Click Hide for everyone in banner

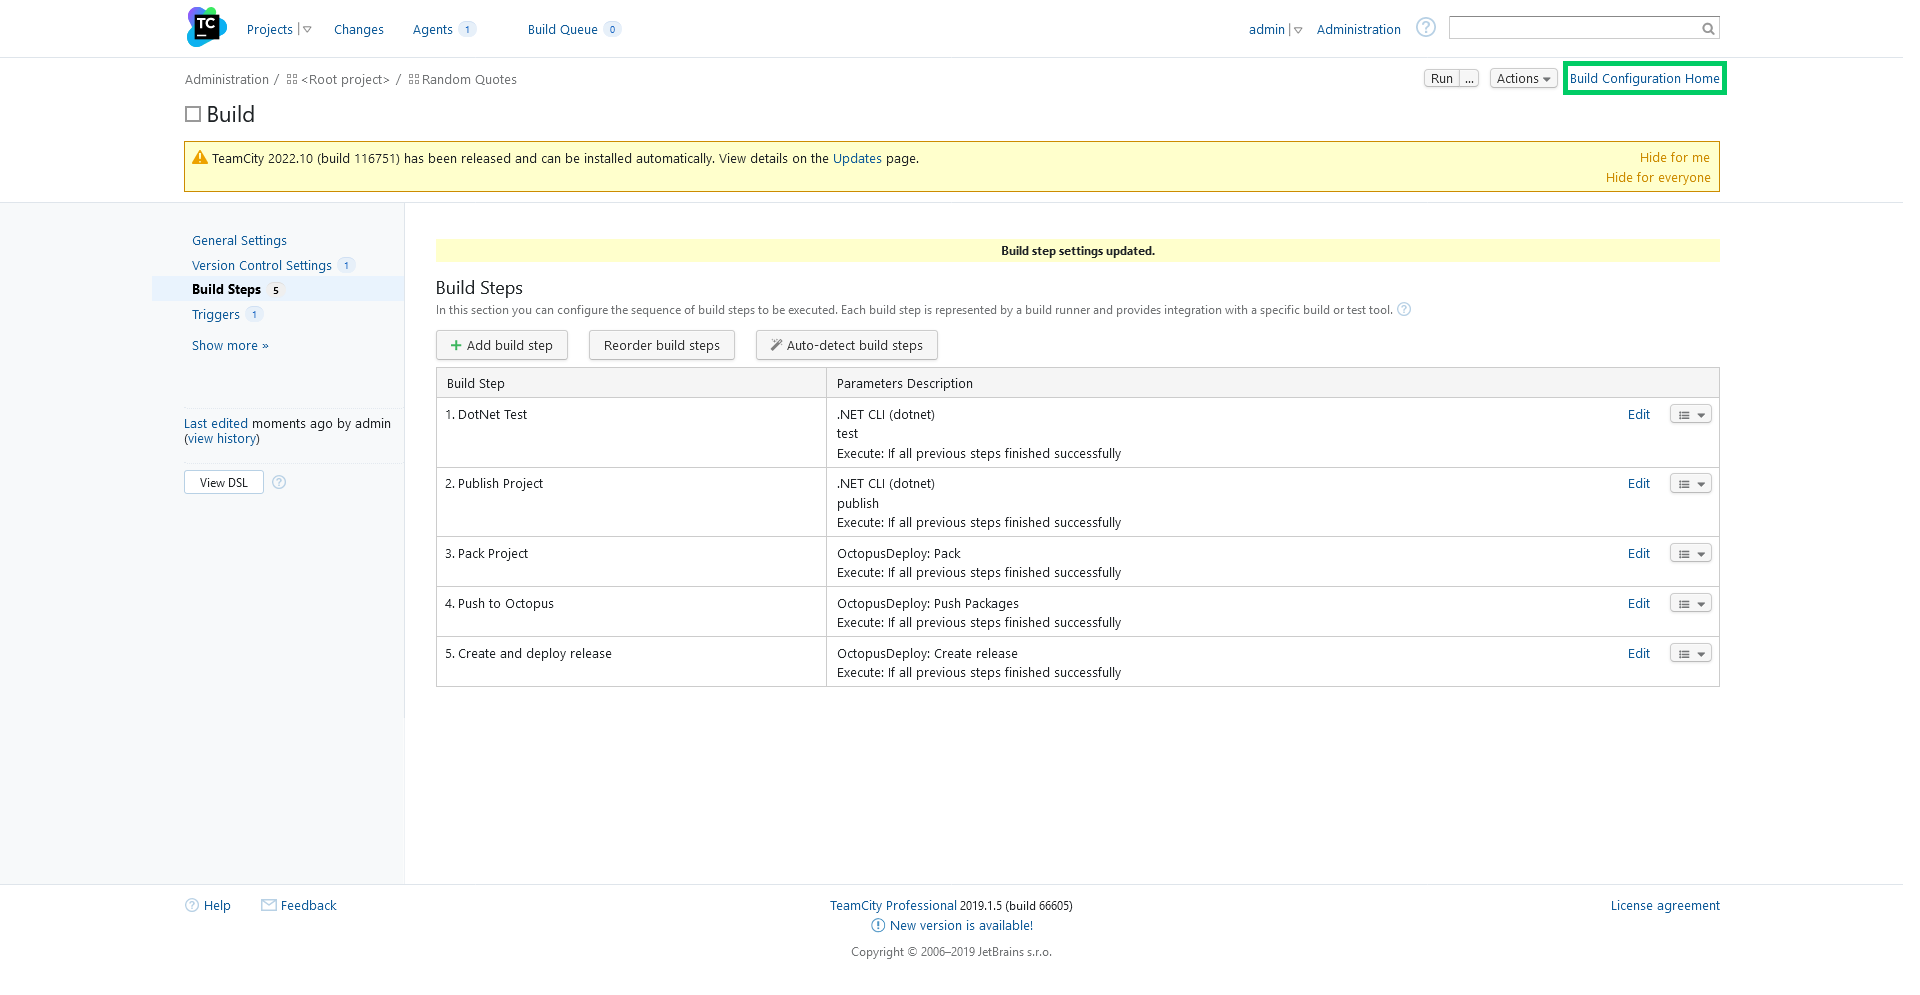(x=1658, y=178)
